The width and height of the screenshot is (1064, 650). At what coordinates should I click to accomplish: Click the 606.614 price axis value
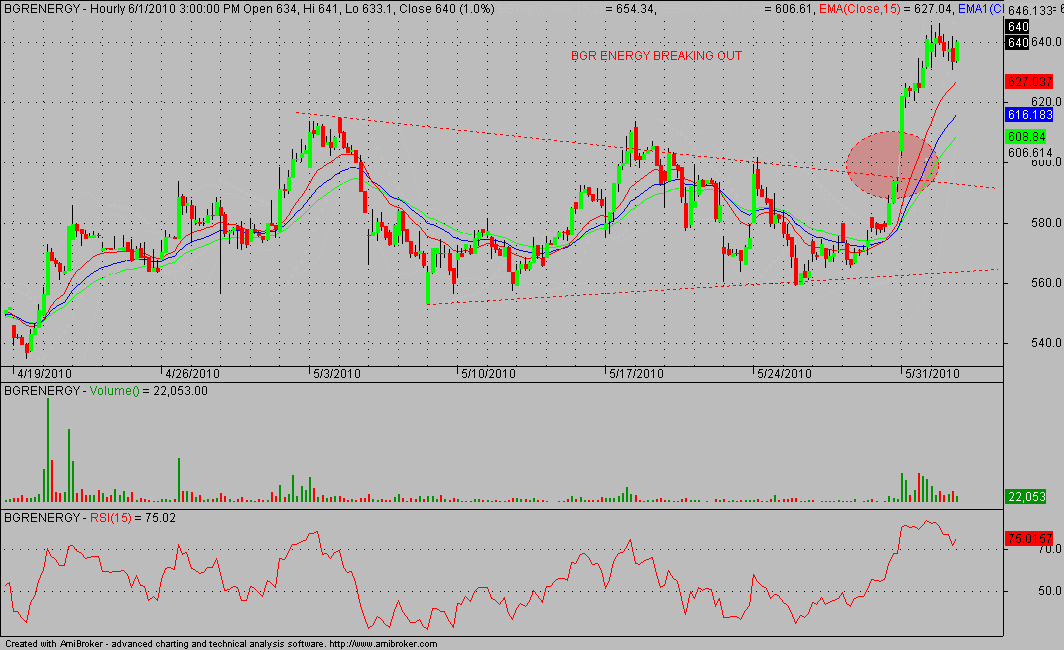(x=1030, y=153)
